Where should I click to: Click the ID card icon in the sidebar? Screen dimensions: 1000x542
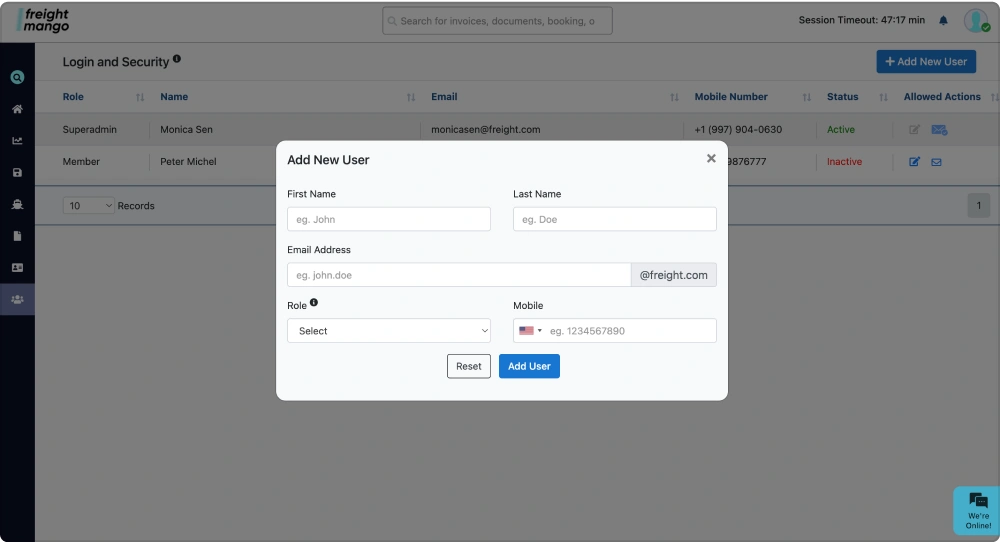17,268
